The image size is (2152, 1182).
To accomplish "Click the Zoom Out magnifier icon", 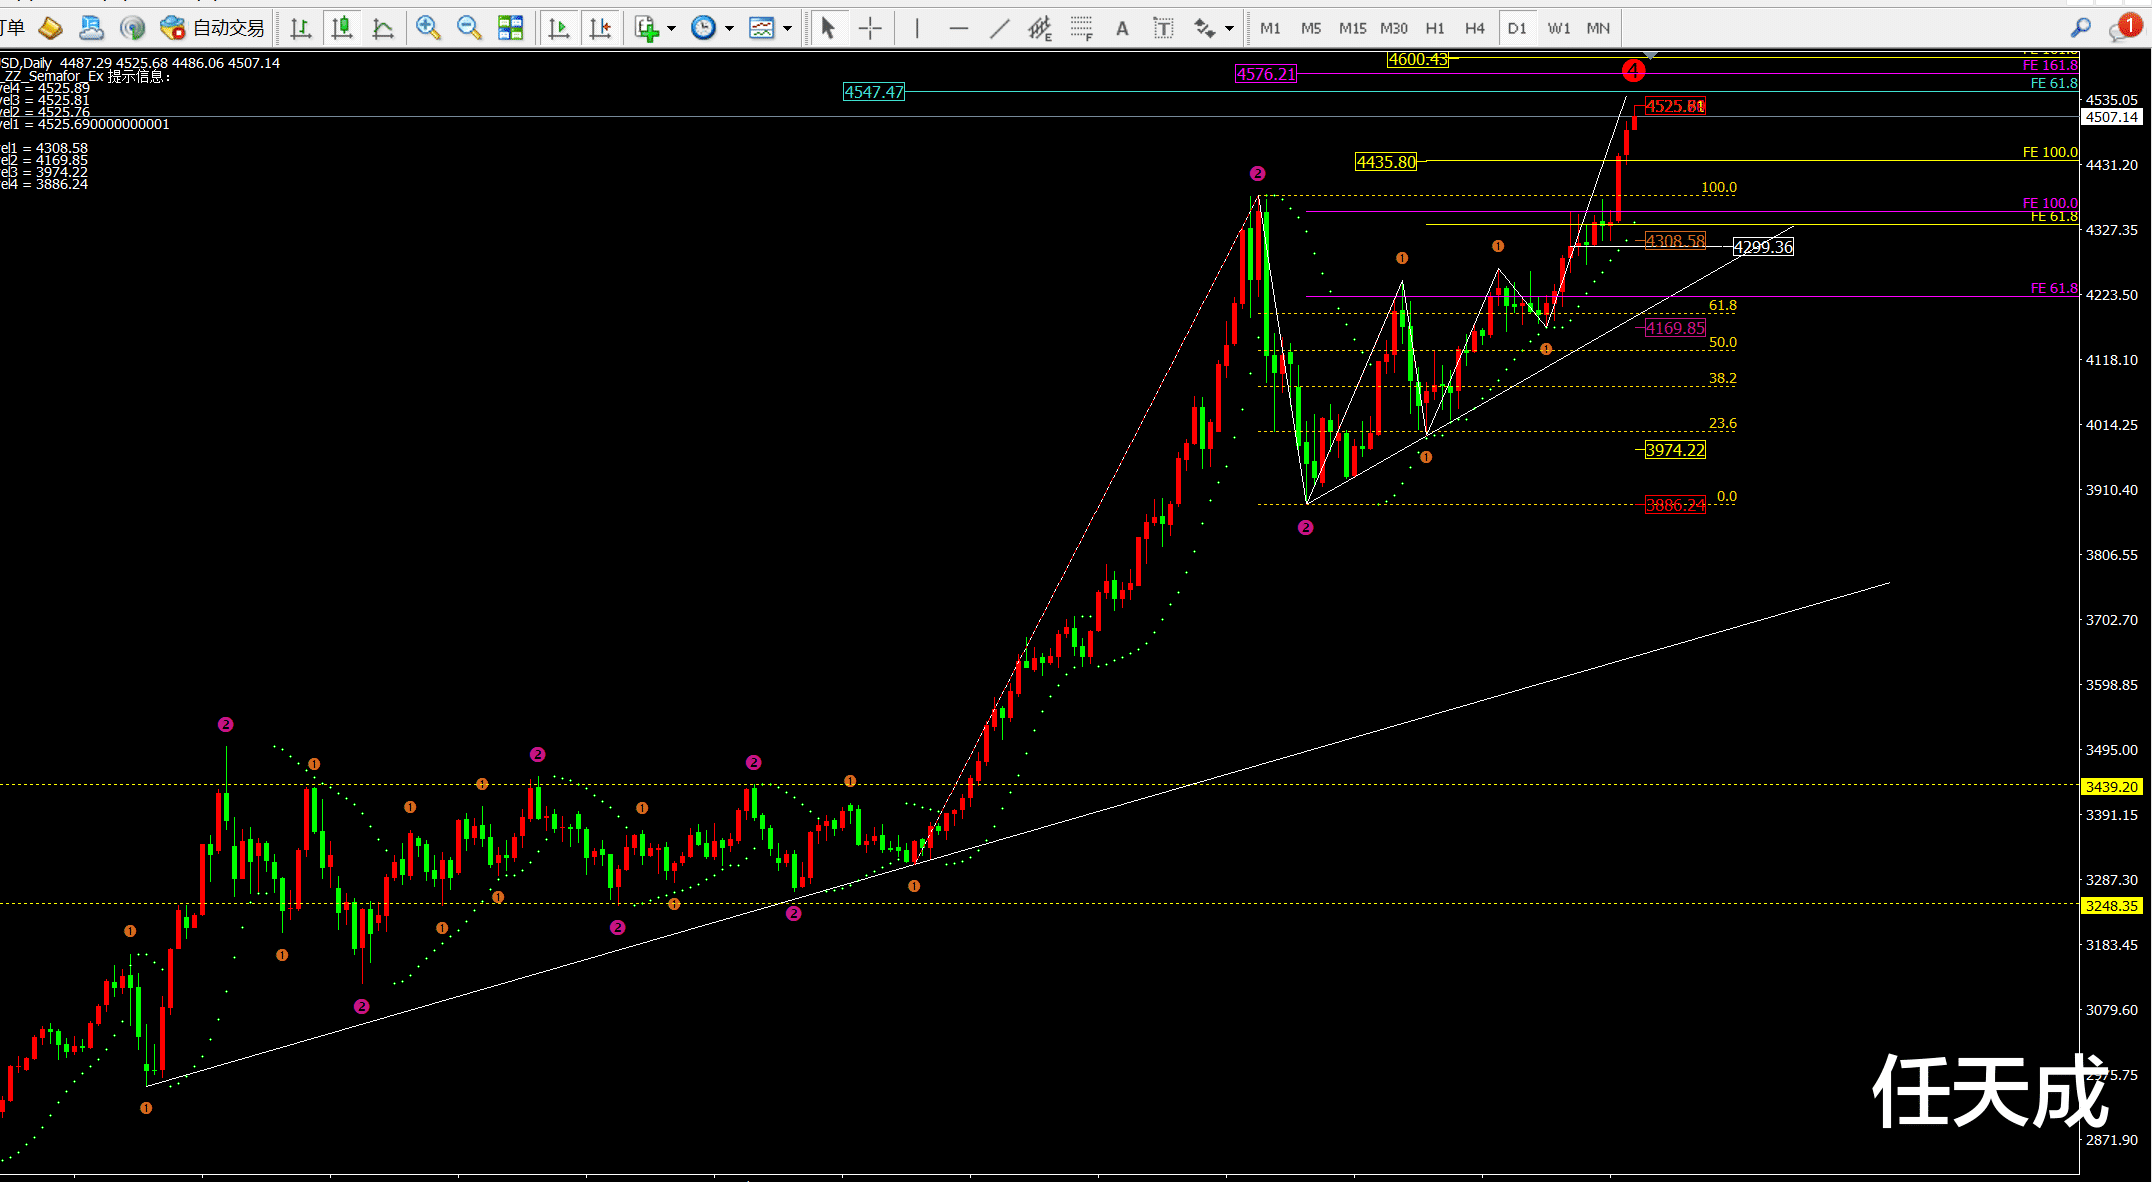I will (x=468, y=28).
